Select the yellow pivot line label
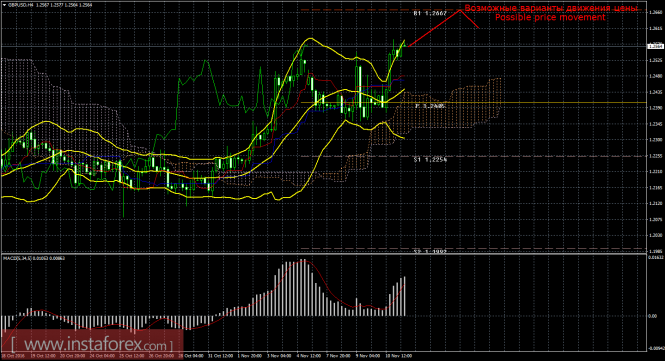This screenshot has height=361, width=665. 430,106
